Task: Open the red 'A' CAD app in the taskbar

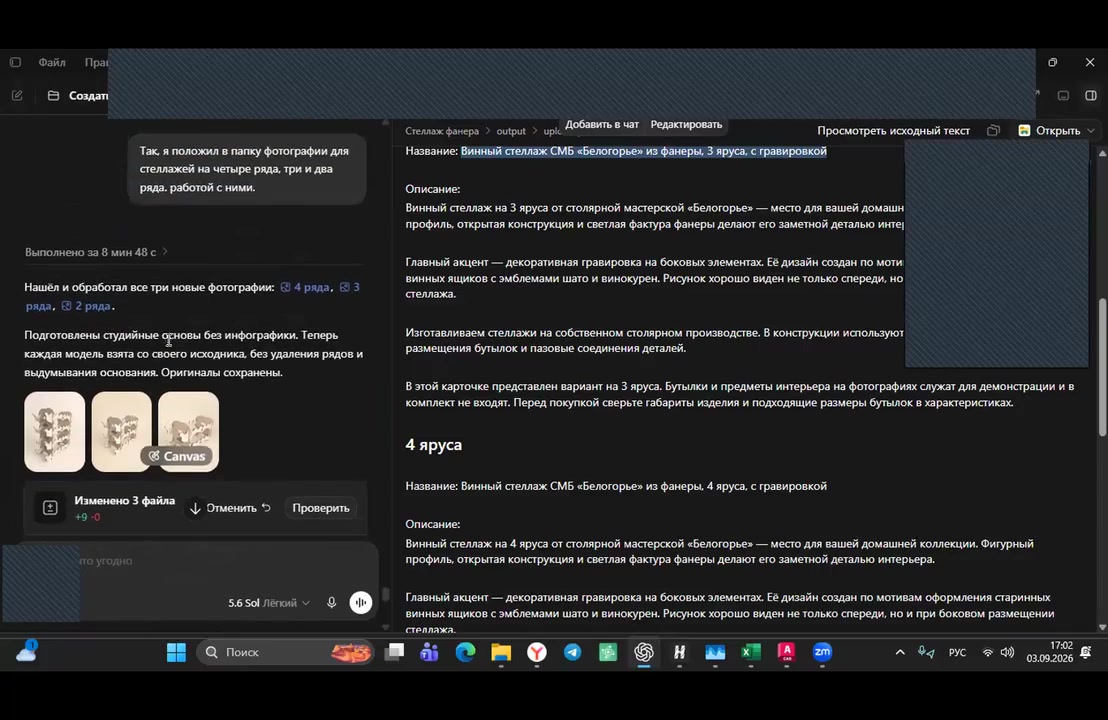Action: tap(786, 652)
